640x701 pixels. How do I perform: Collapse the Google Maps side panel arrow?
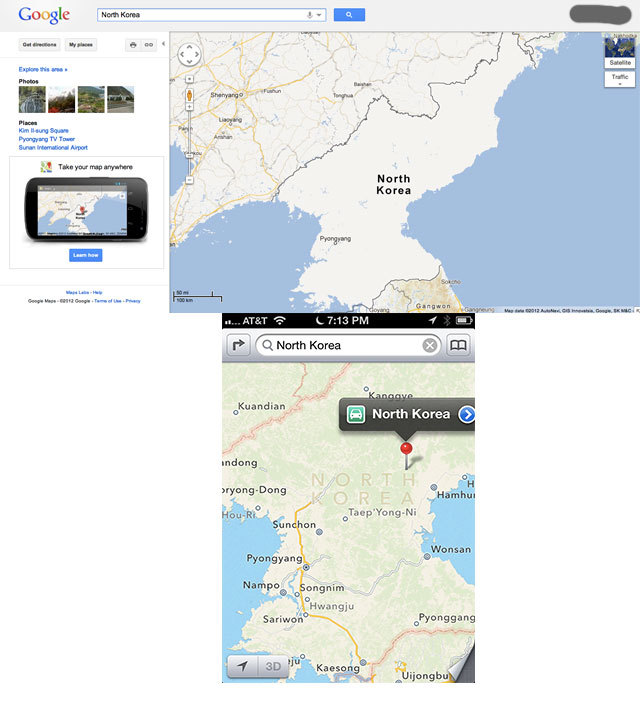(163, 44)
